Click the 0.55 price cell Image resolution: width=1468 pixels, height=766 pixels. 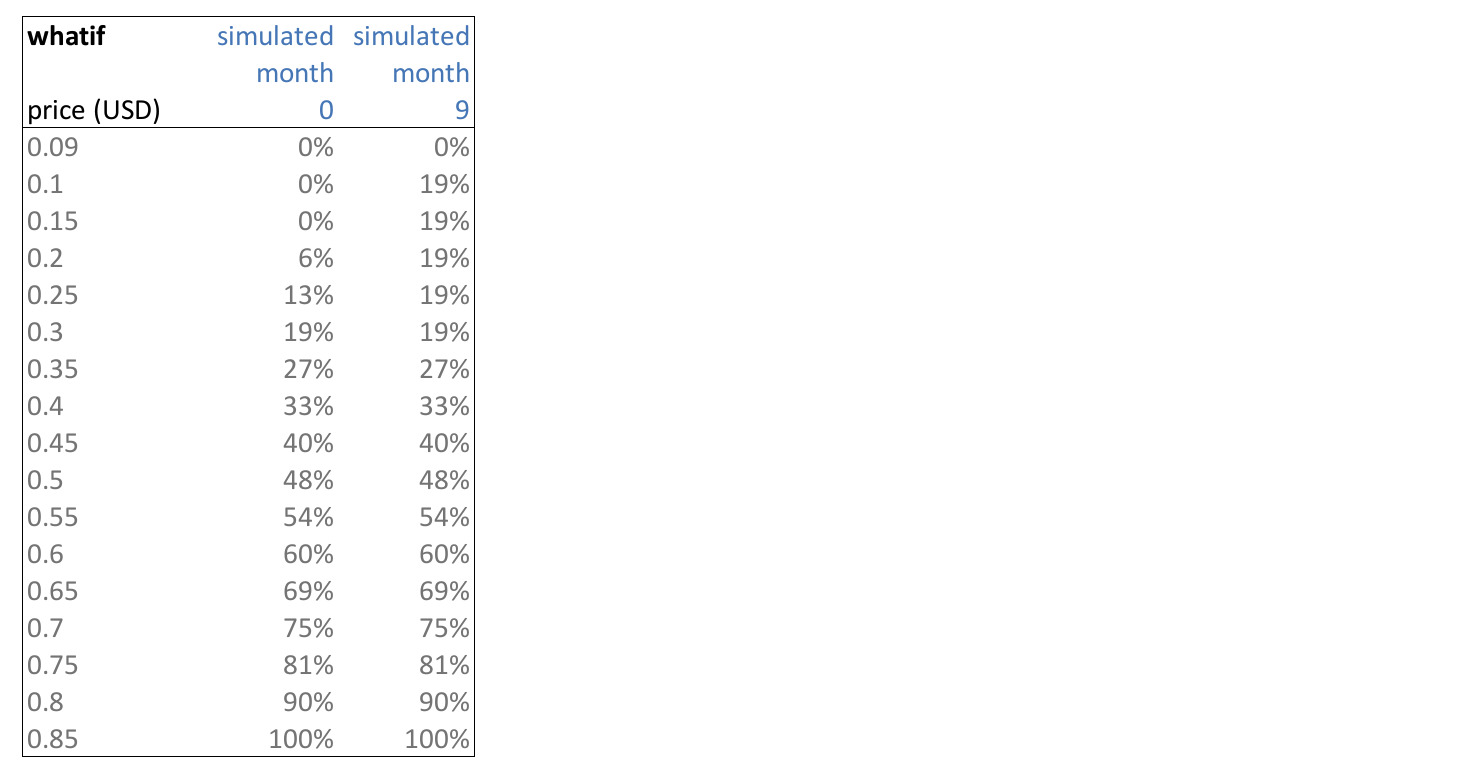coord(53,518)
